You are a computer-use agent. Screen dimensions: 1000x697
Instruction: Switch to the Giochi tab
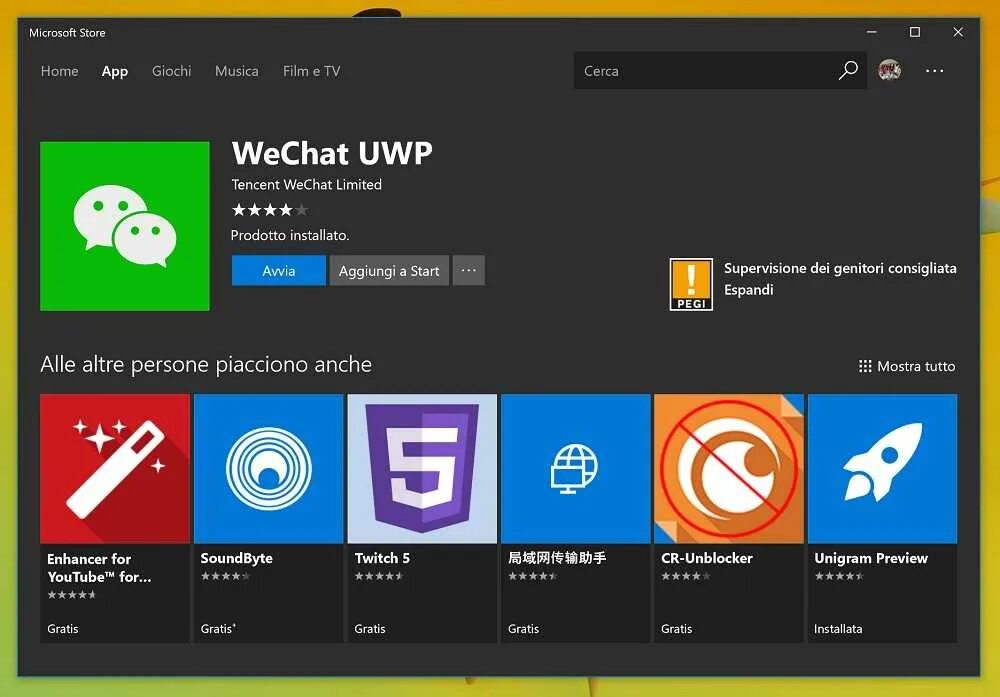[172, 71]
